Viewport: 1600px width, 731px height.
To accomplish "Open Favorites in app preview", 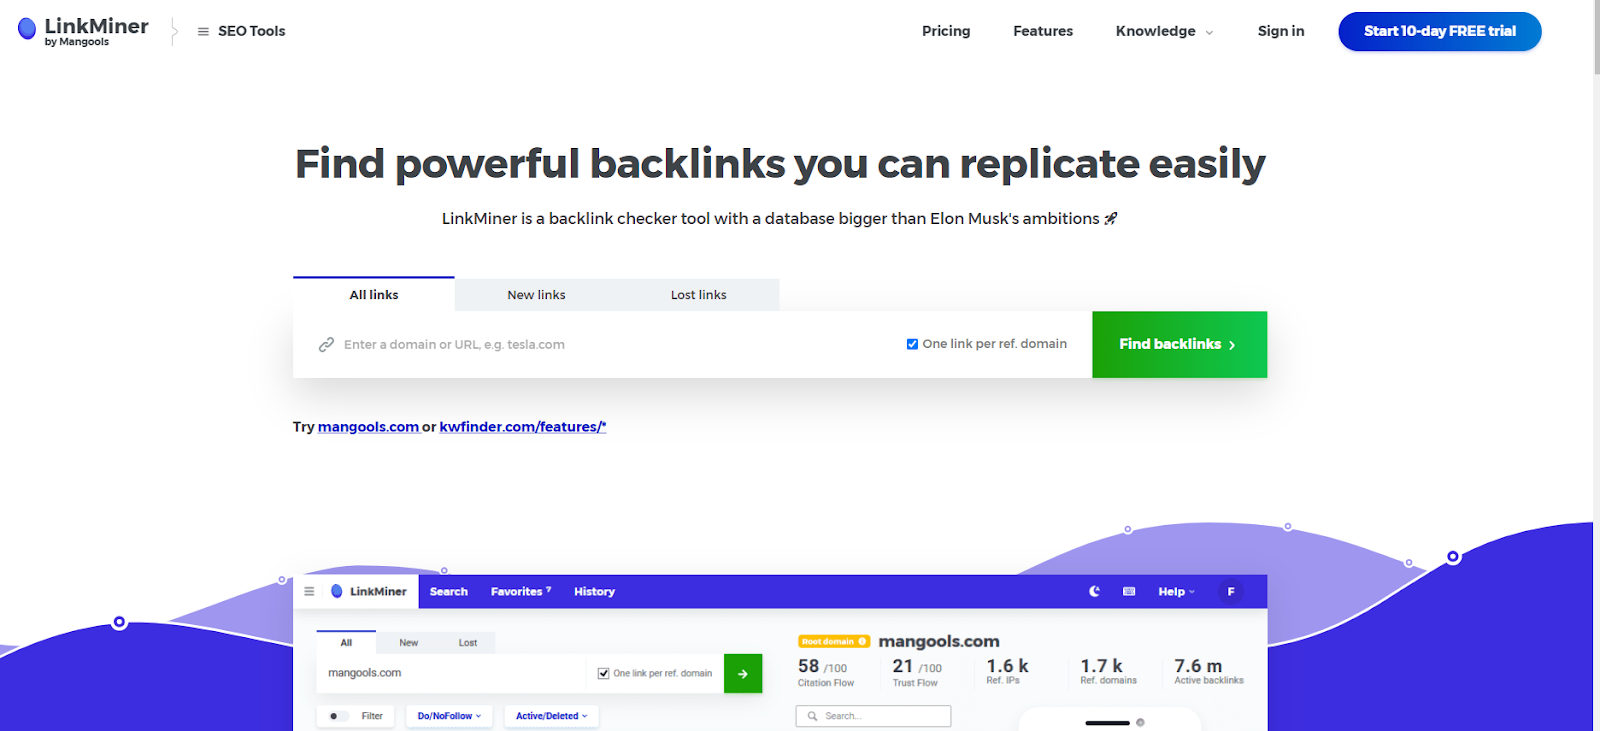I will tap(521, 591).
